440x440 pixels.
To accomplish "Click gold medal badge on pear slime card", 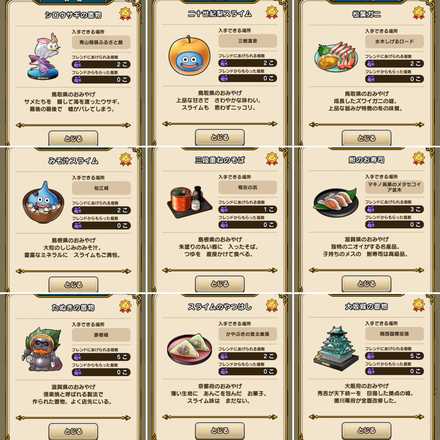I will (x=272, y=12).
